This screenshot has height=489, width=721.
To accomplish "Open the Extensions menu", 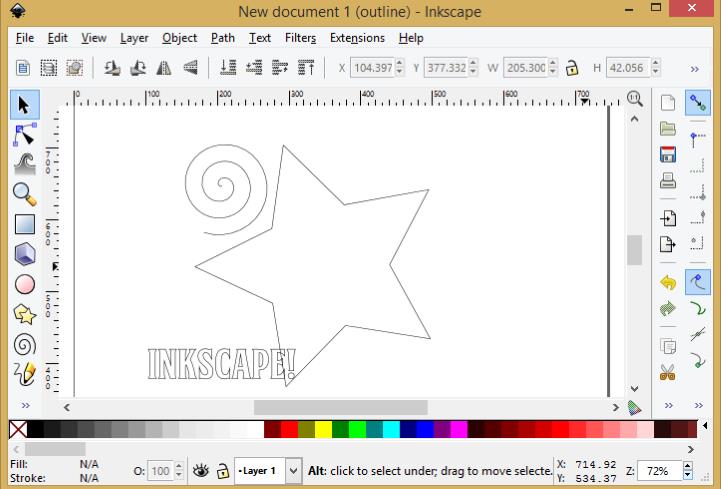I will coord(357,38).
